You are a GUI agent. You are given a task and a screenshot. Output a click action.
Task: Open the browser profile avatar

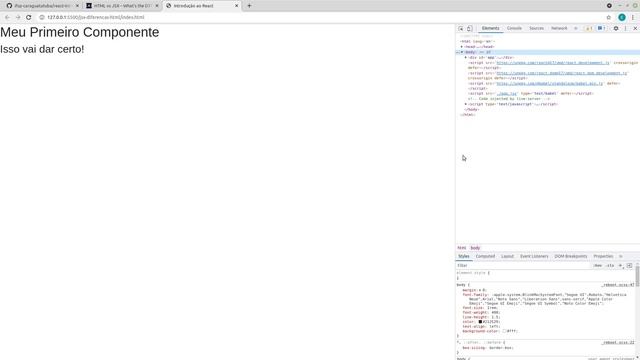[x=622, y=17]
